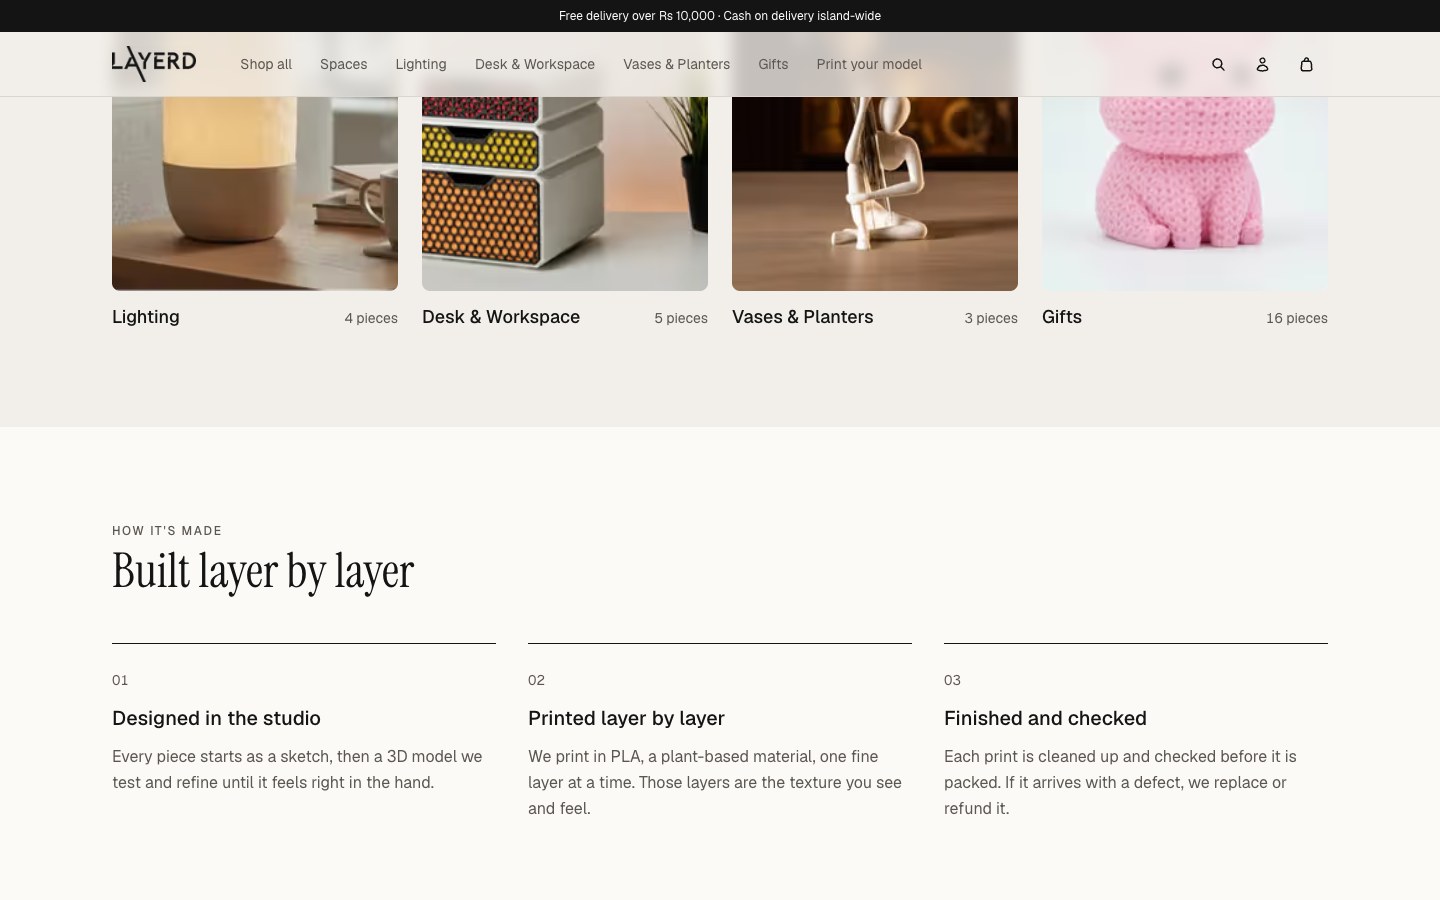
Task: Open Print your model page
Action: coord(869,64)
